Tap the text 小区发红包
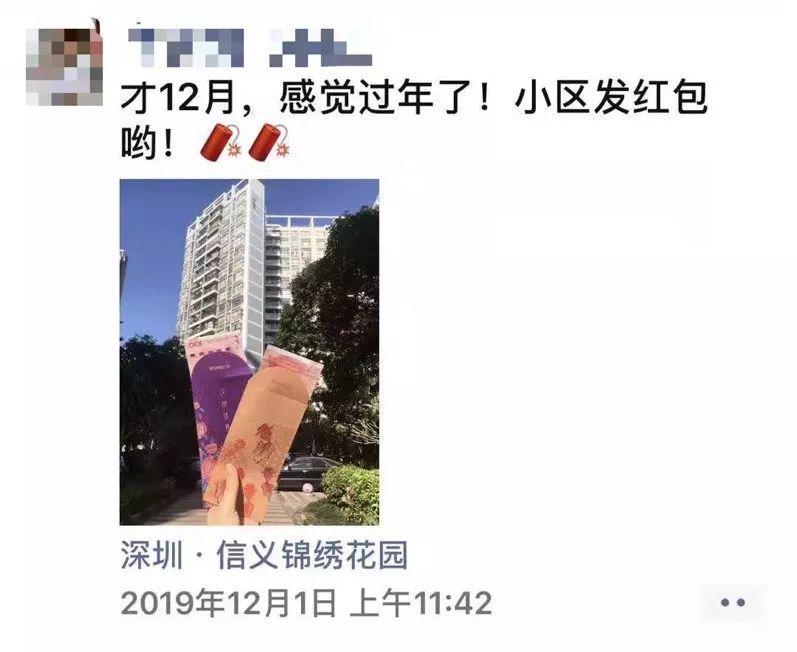The height and width of the screenshot is (652, 797). pos(611,98)
